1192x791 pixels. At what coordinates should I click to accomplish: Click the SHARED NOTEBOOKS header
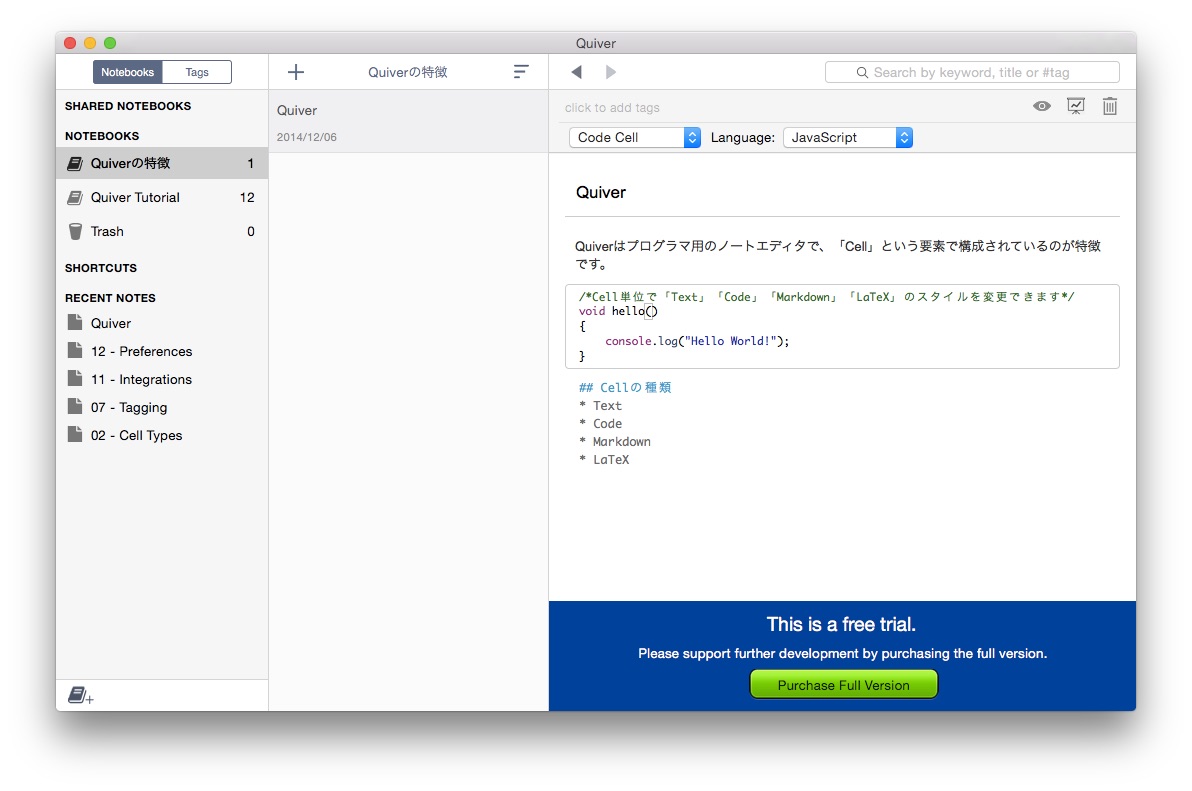[128, 106]
